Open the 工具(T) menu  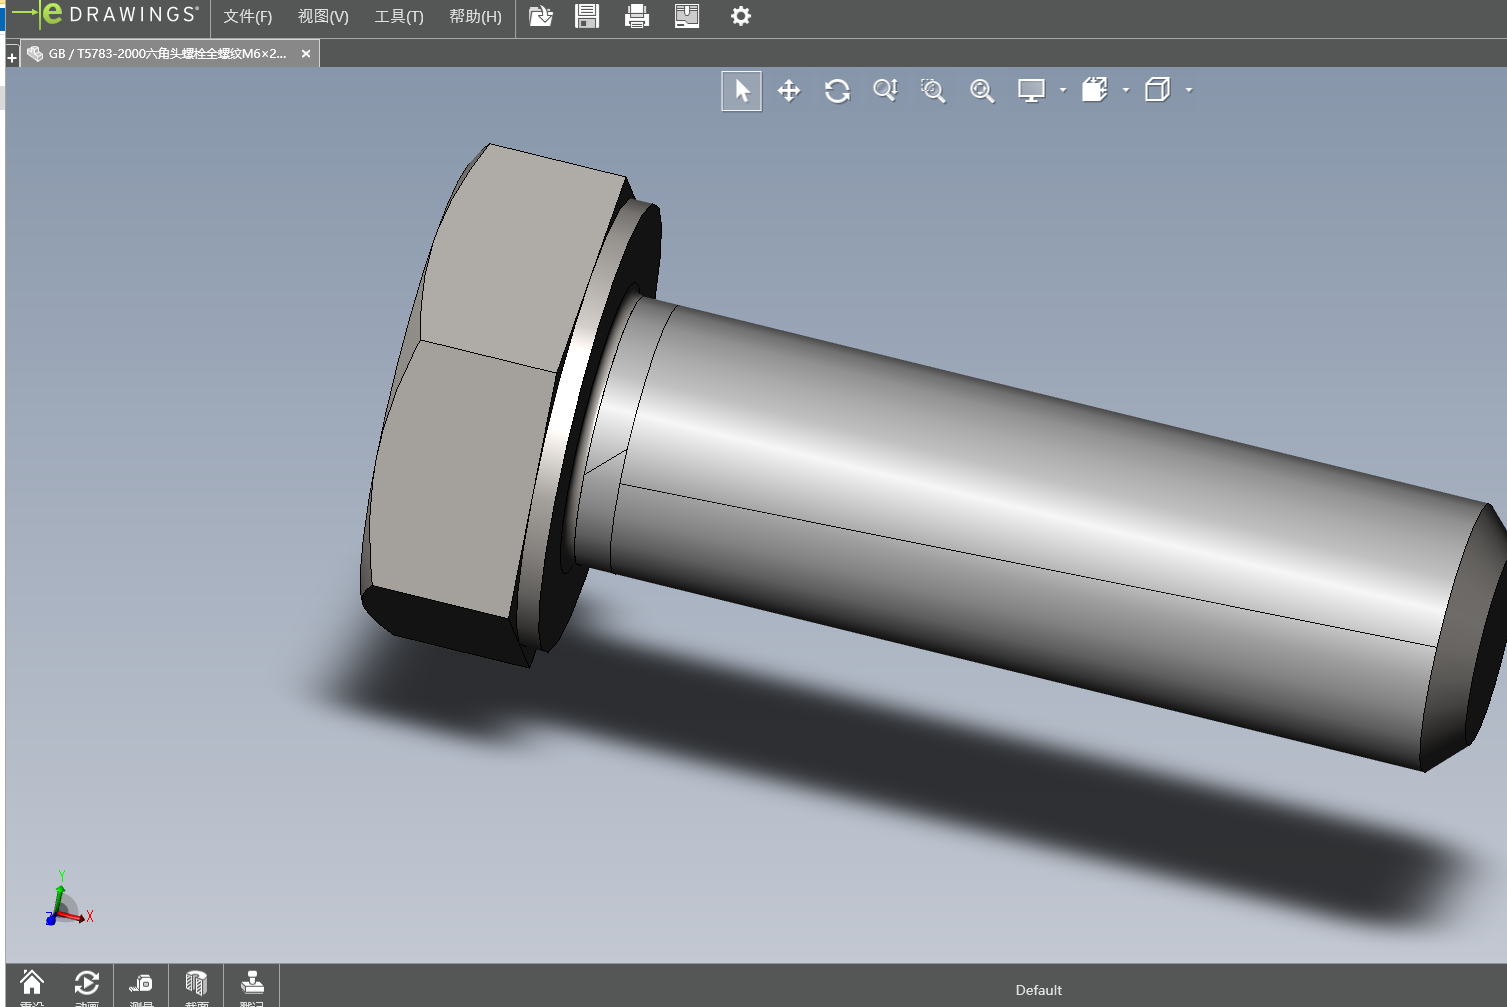click(399, 17)
